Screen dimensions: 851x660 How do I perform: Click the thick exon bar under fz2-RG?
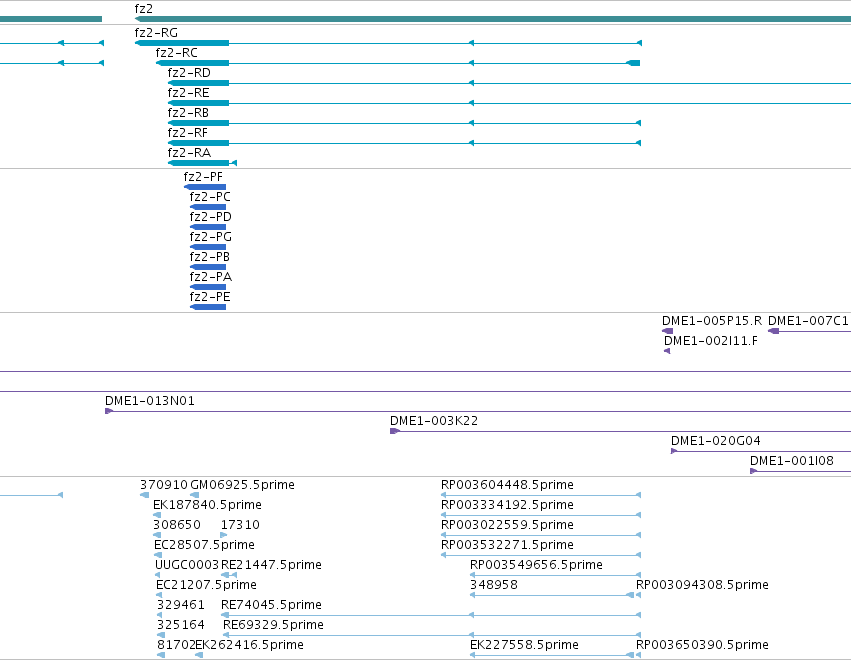[x=182, y=43]
